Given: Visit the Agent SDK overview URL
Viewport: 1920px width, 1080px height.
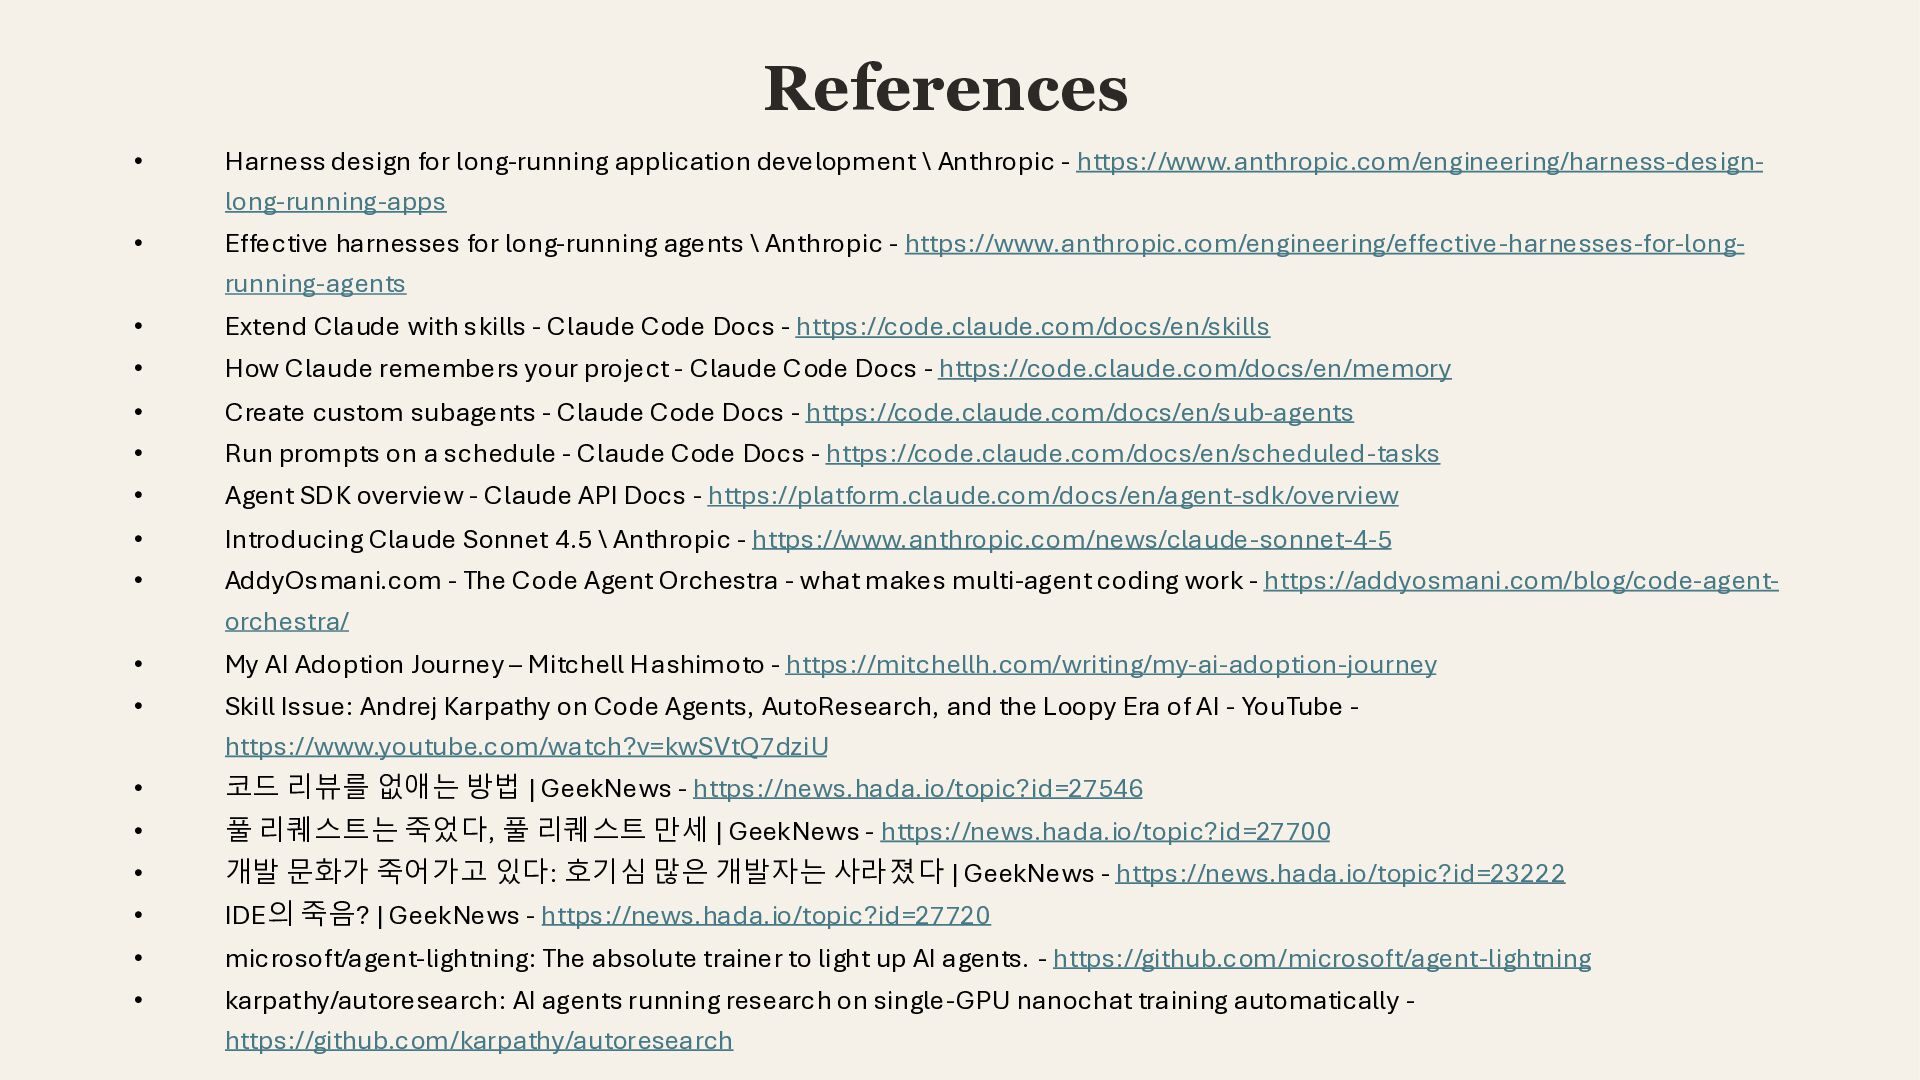Looking at the screenshot, I should (1052, 496).
